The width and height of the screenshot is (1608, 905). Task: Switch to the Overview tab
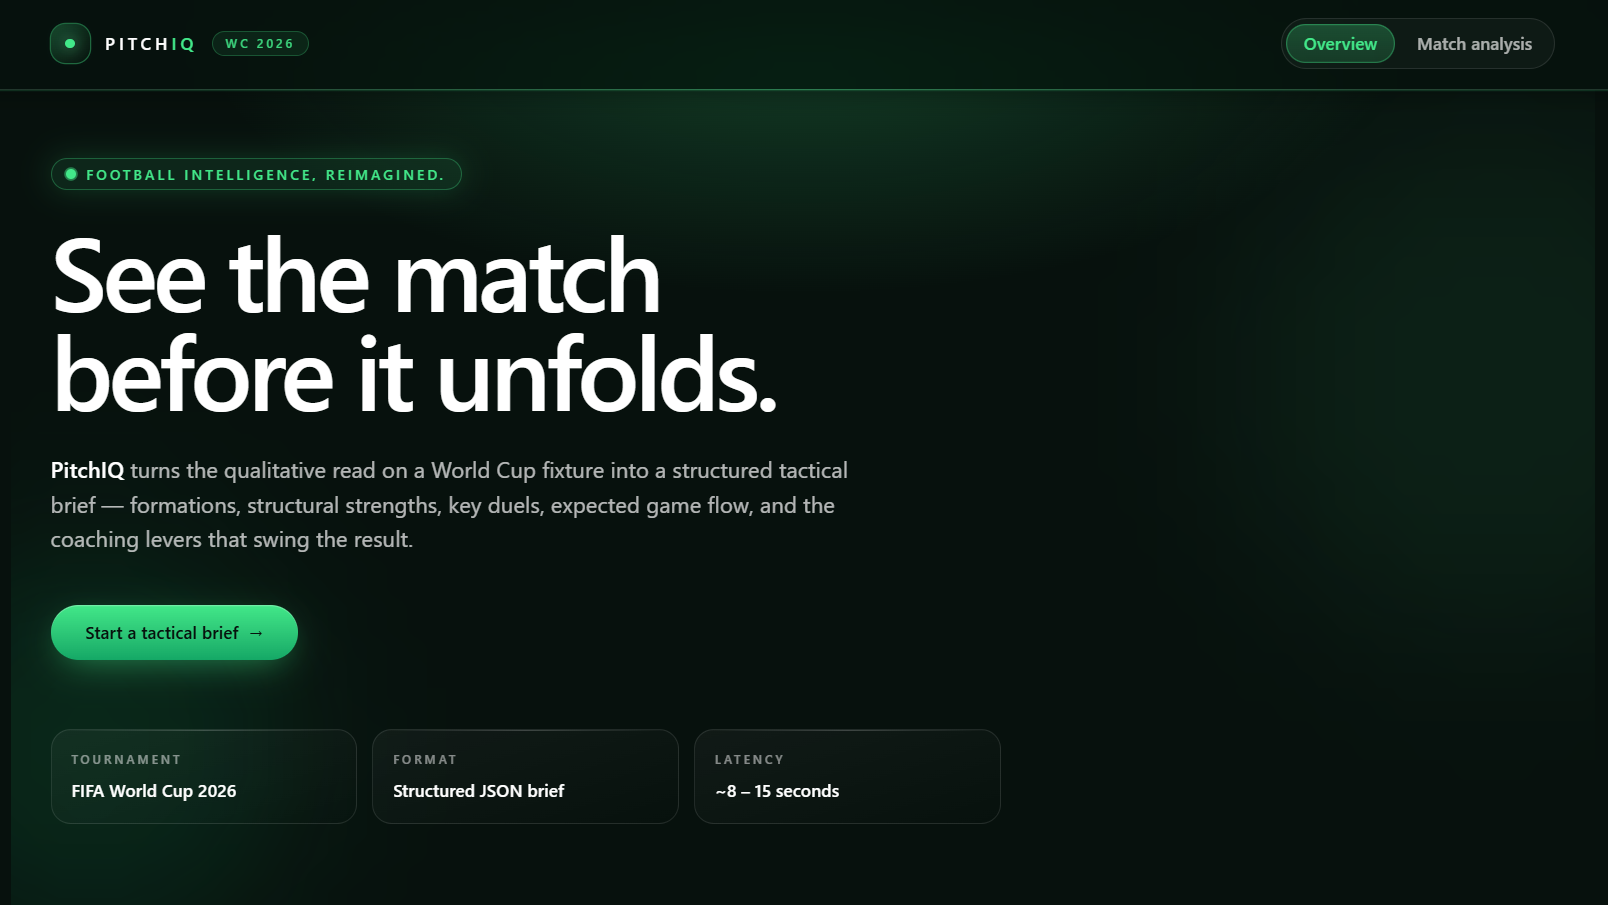pyautogui.click(x=1340, y=44)
